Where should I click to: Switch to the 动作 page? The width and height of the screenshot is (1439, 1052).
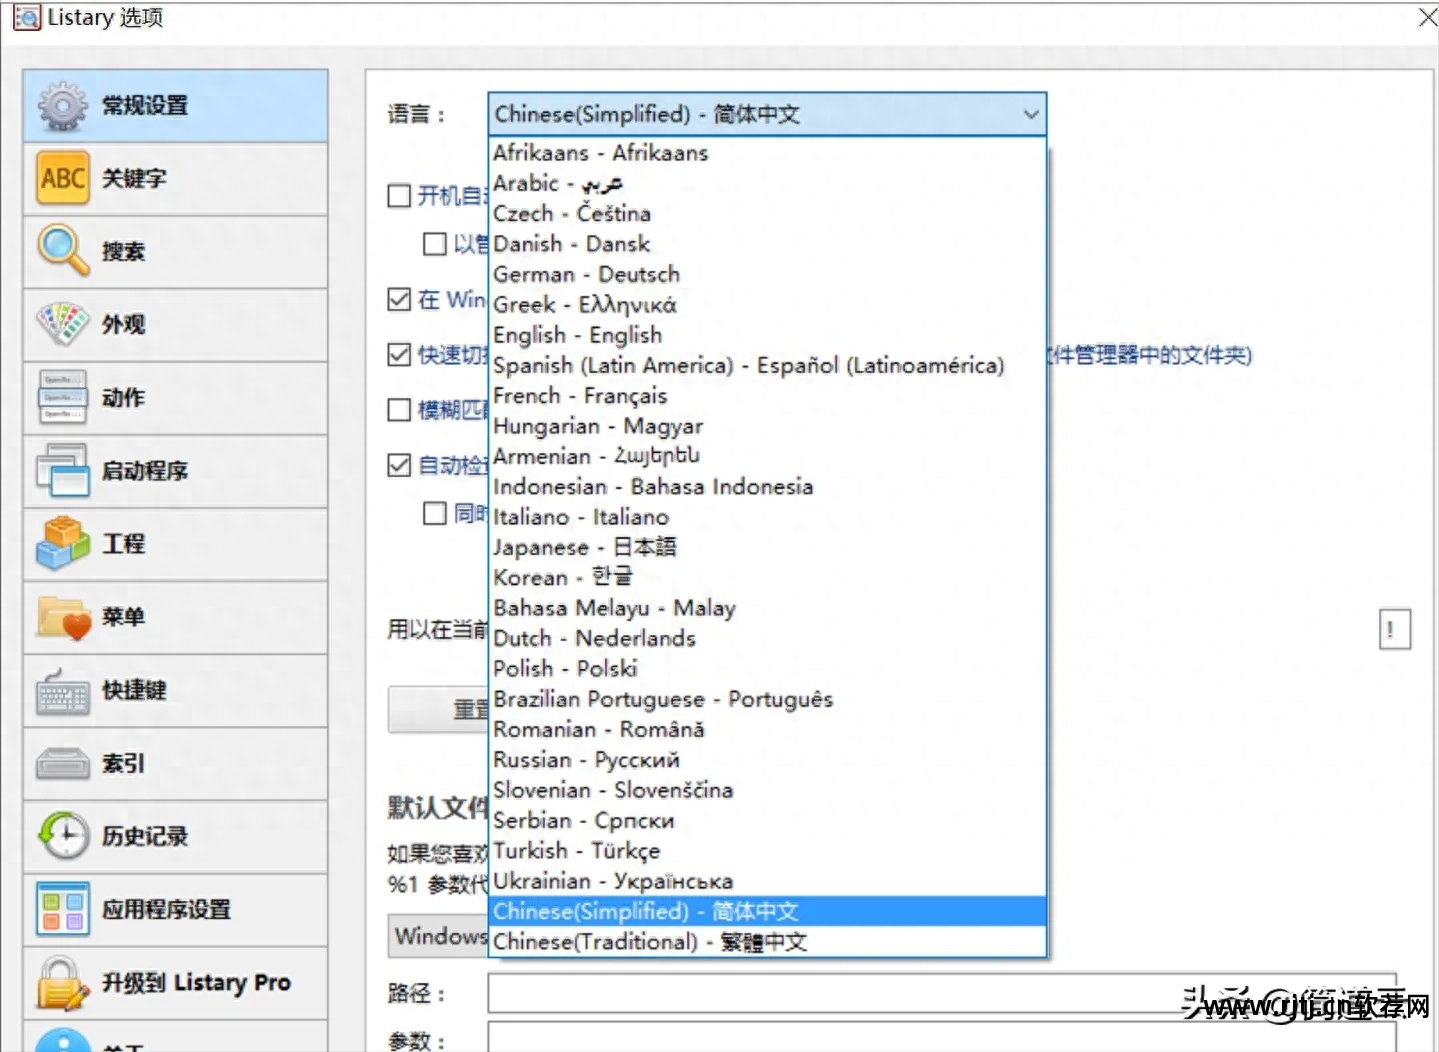point(176,397)
